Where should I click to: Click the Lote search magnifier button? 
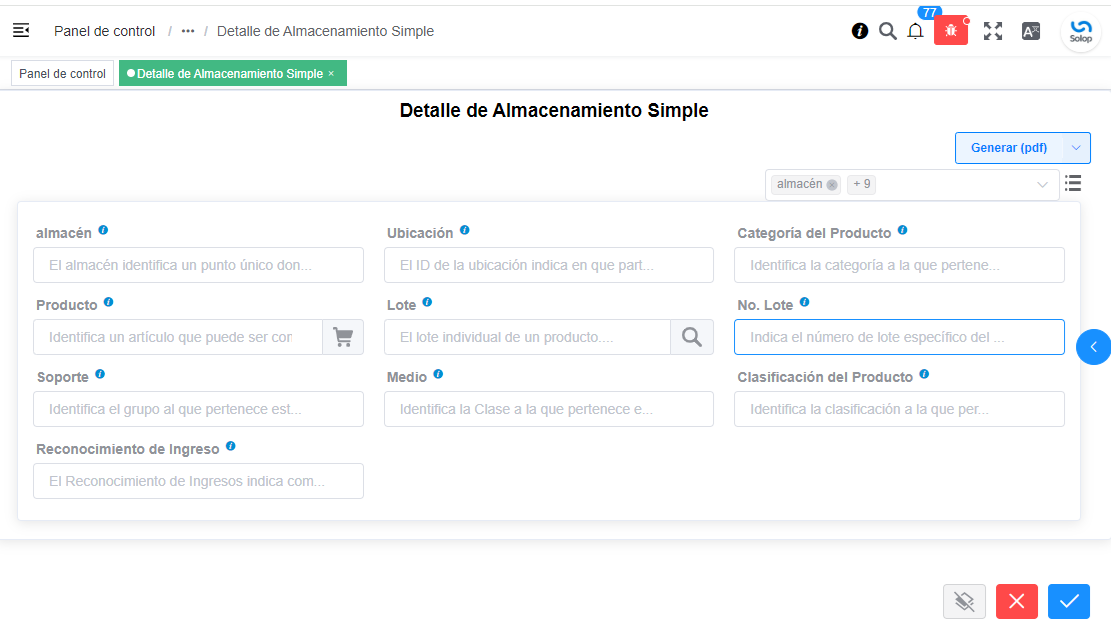point(692,337)
